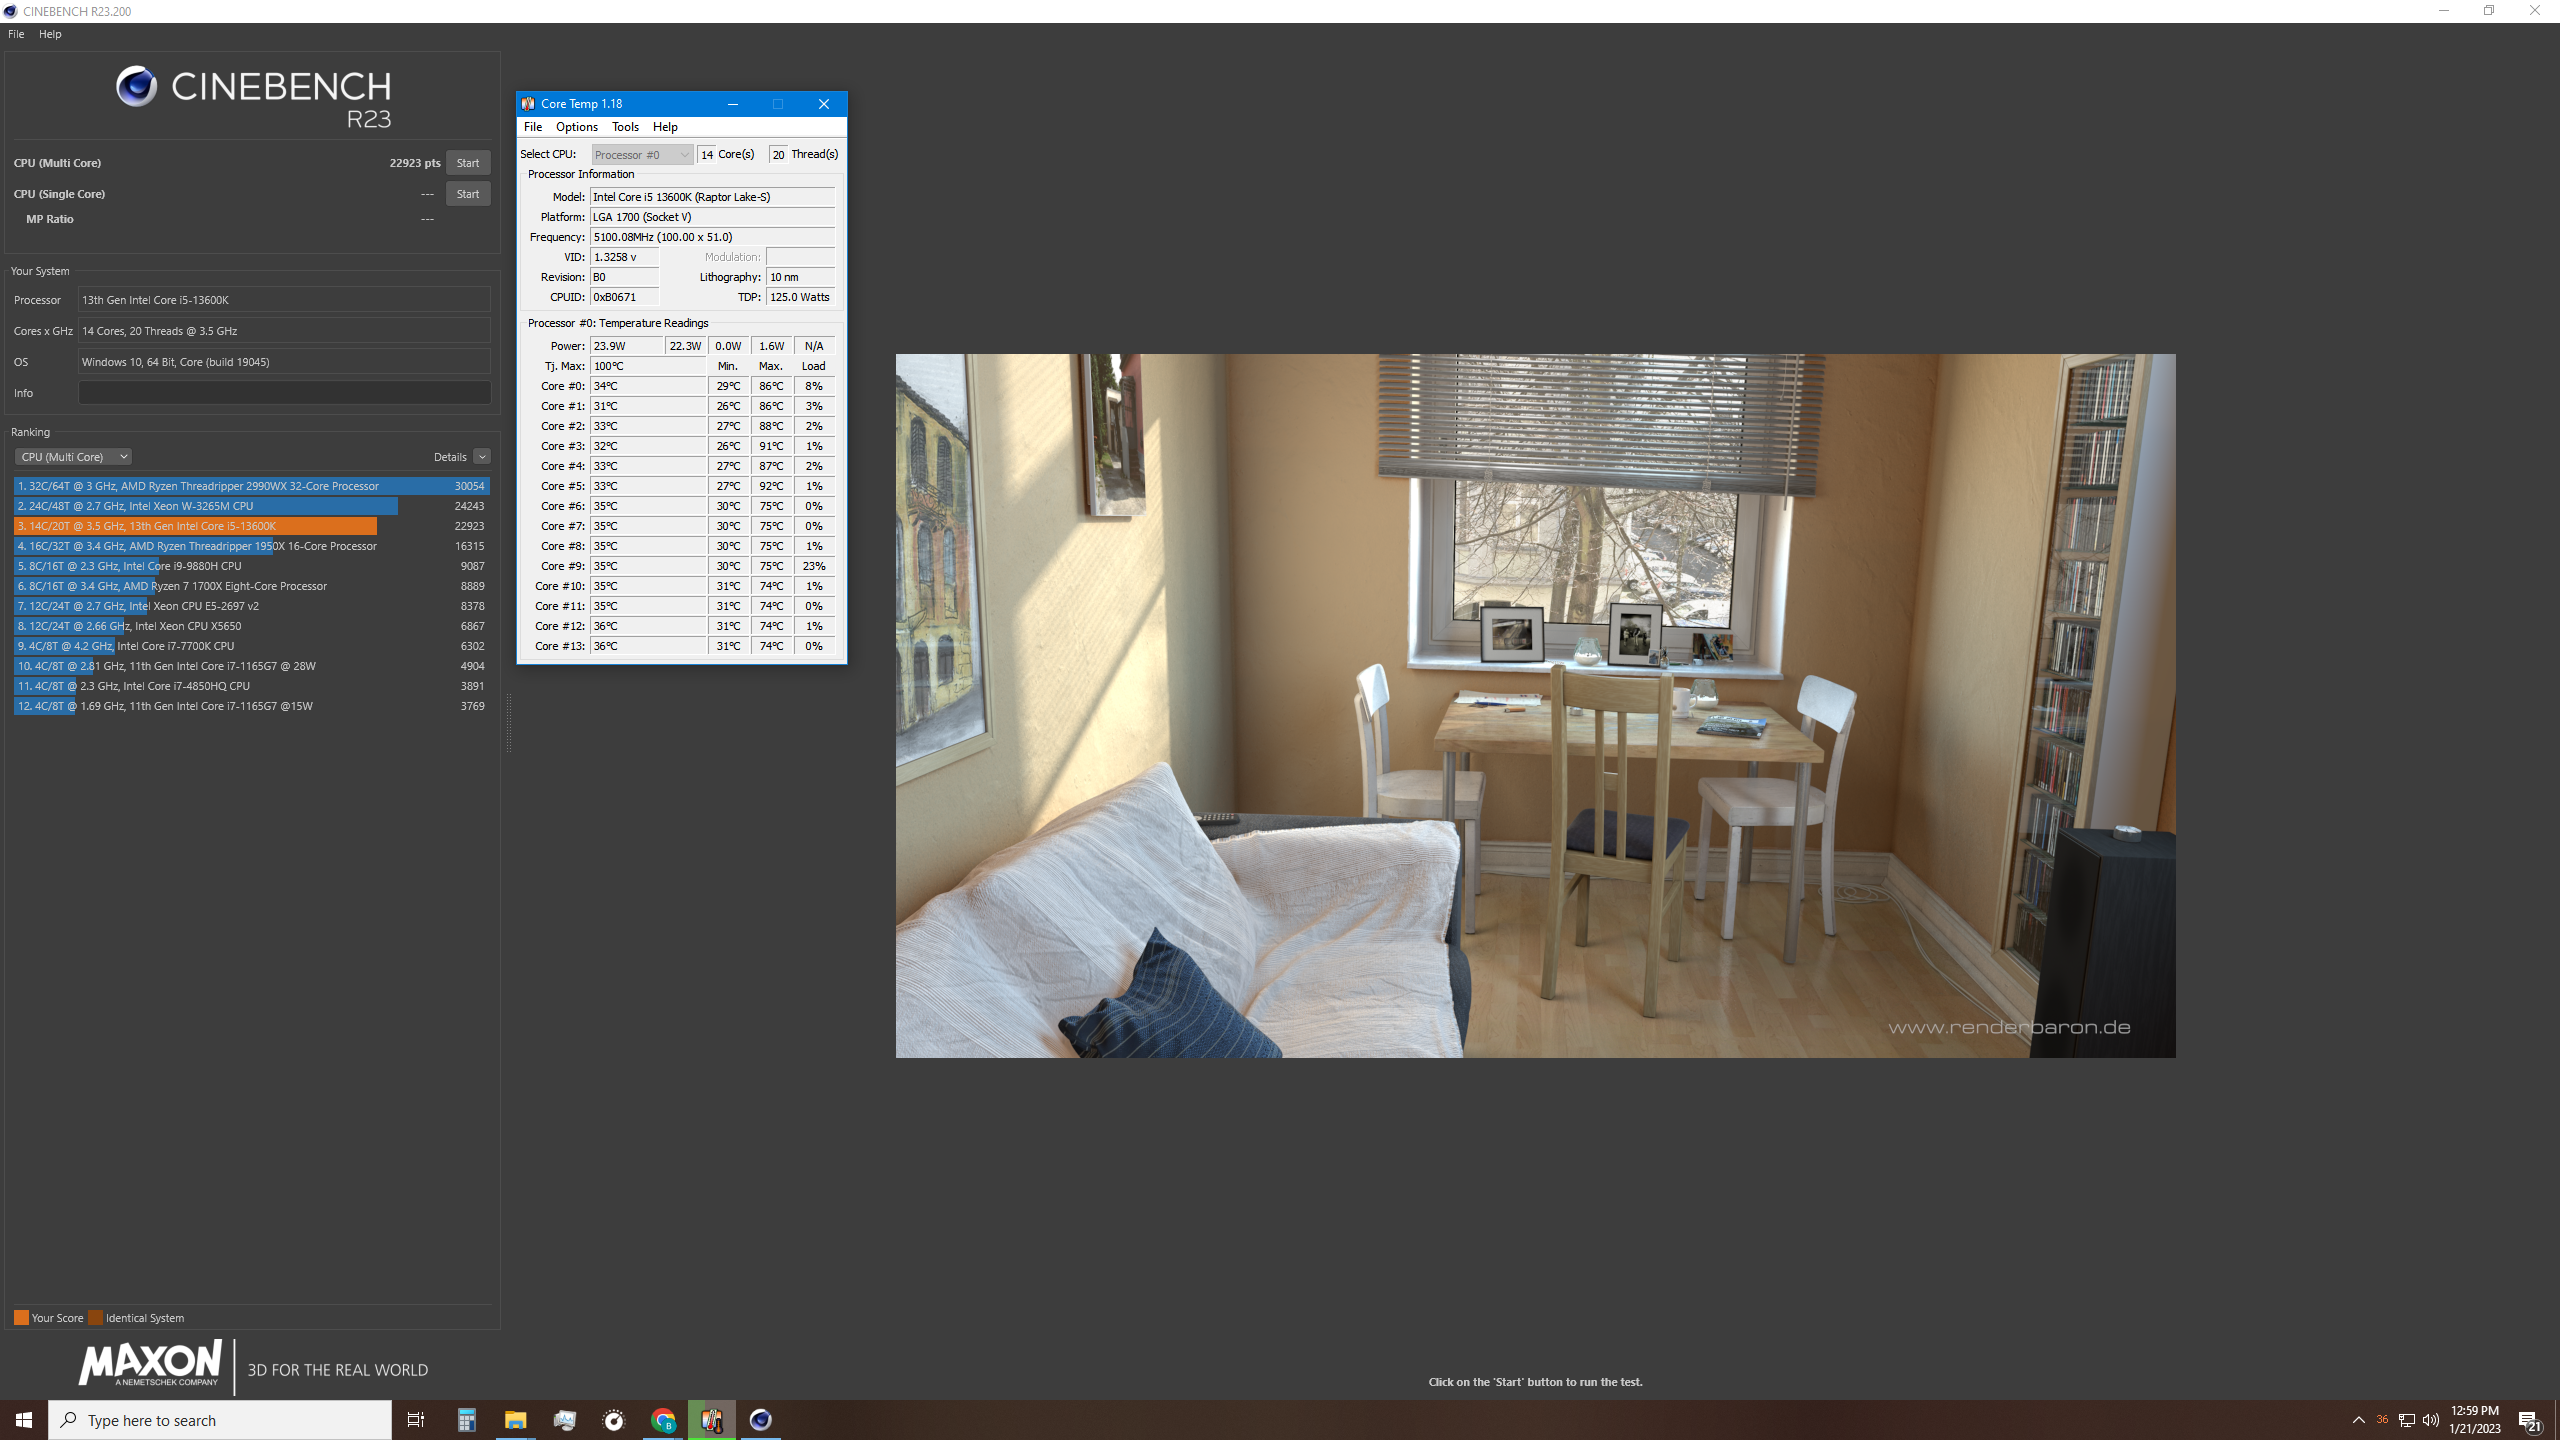Minimize the Core Temp window

733,104
